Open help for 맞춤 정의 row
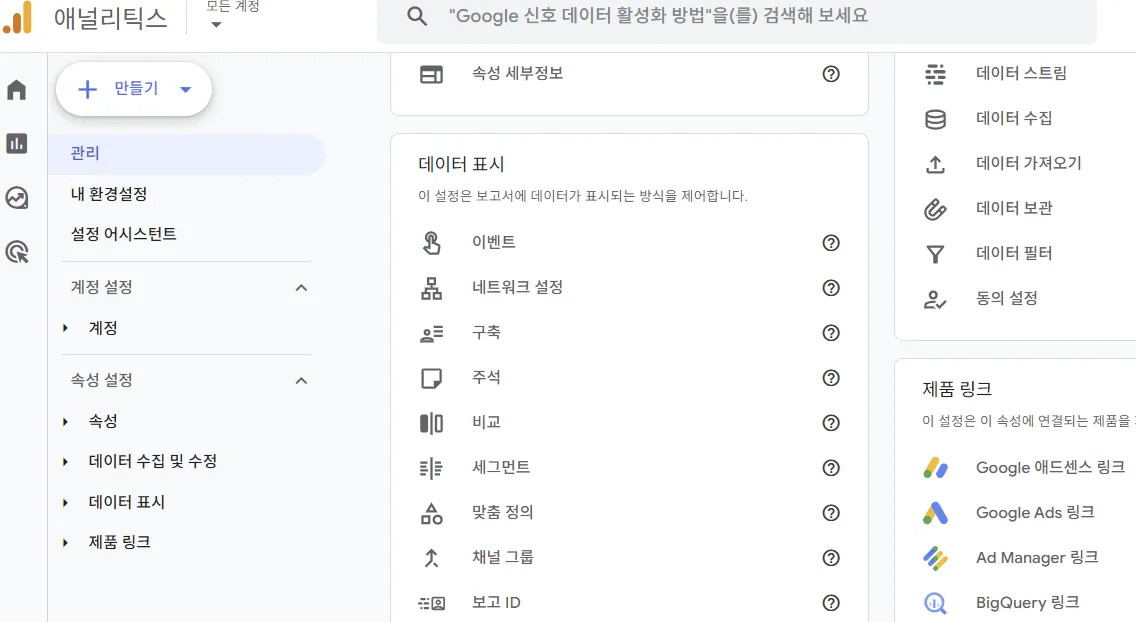The image size is (1136, 622). click(831, 513)
